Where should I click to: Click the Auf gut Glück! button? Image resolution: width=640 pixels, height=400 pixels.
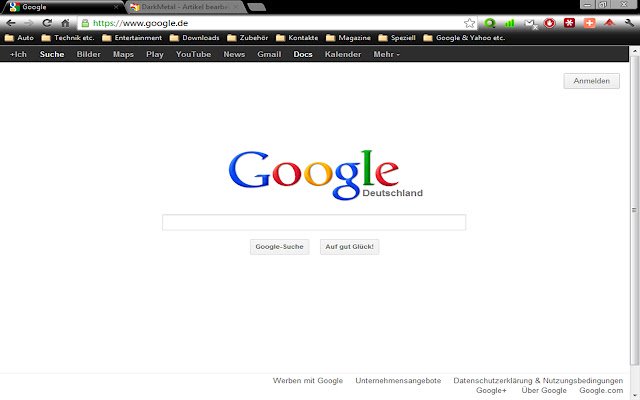(349, 247)
